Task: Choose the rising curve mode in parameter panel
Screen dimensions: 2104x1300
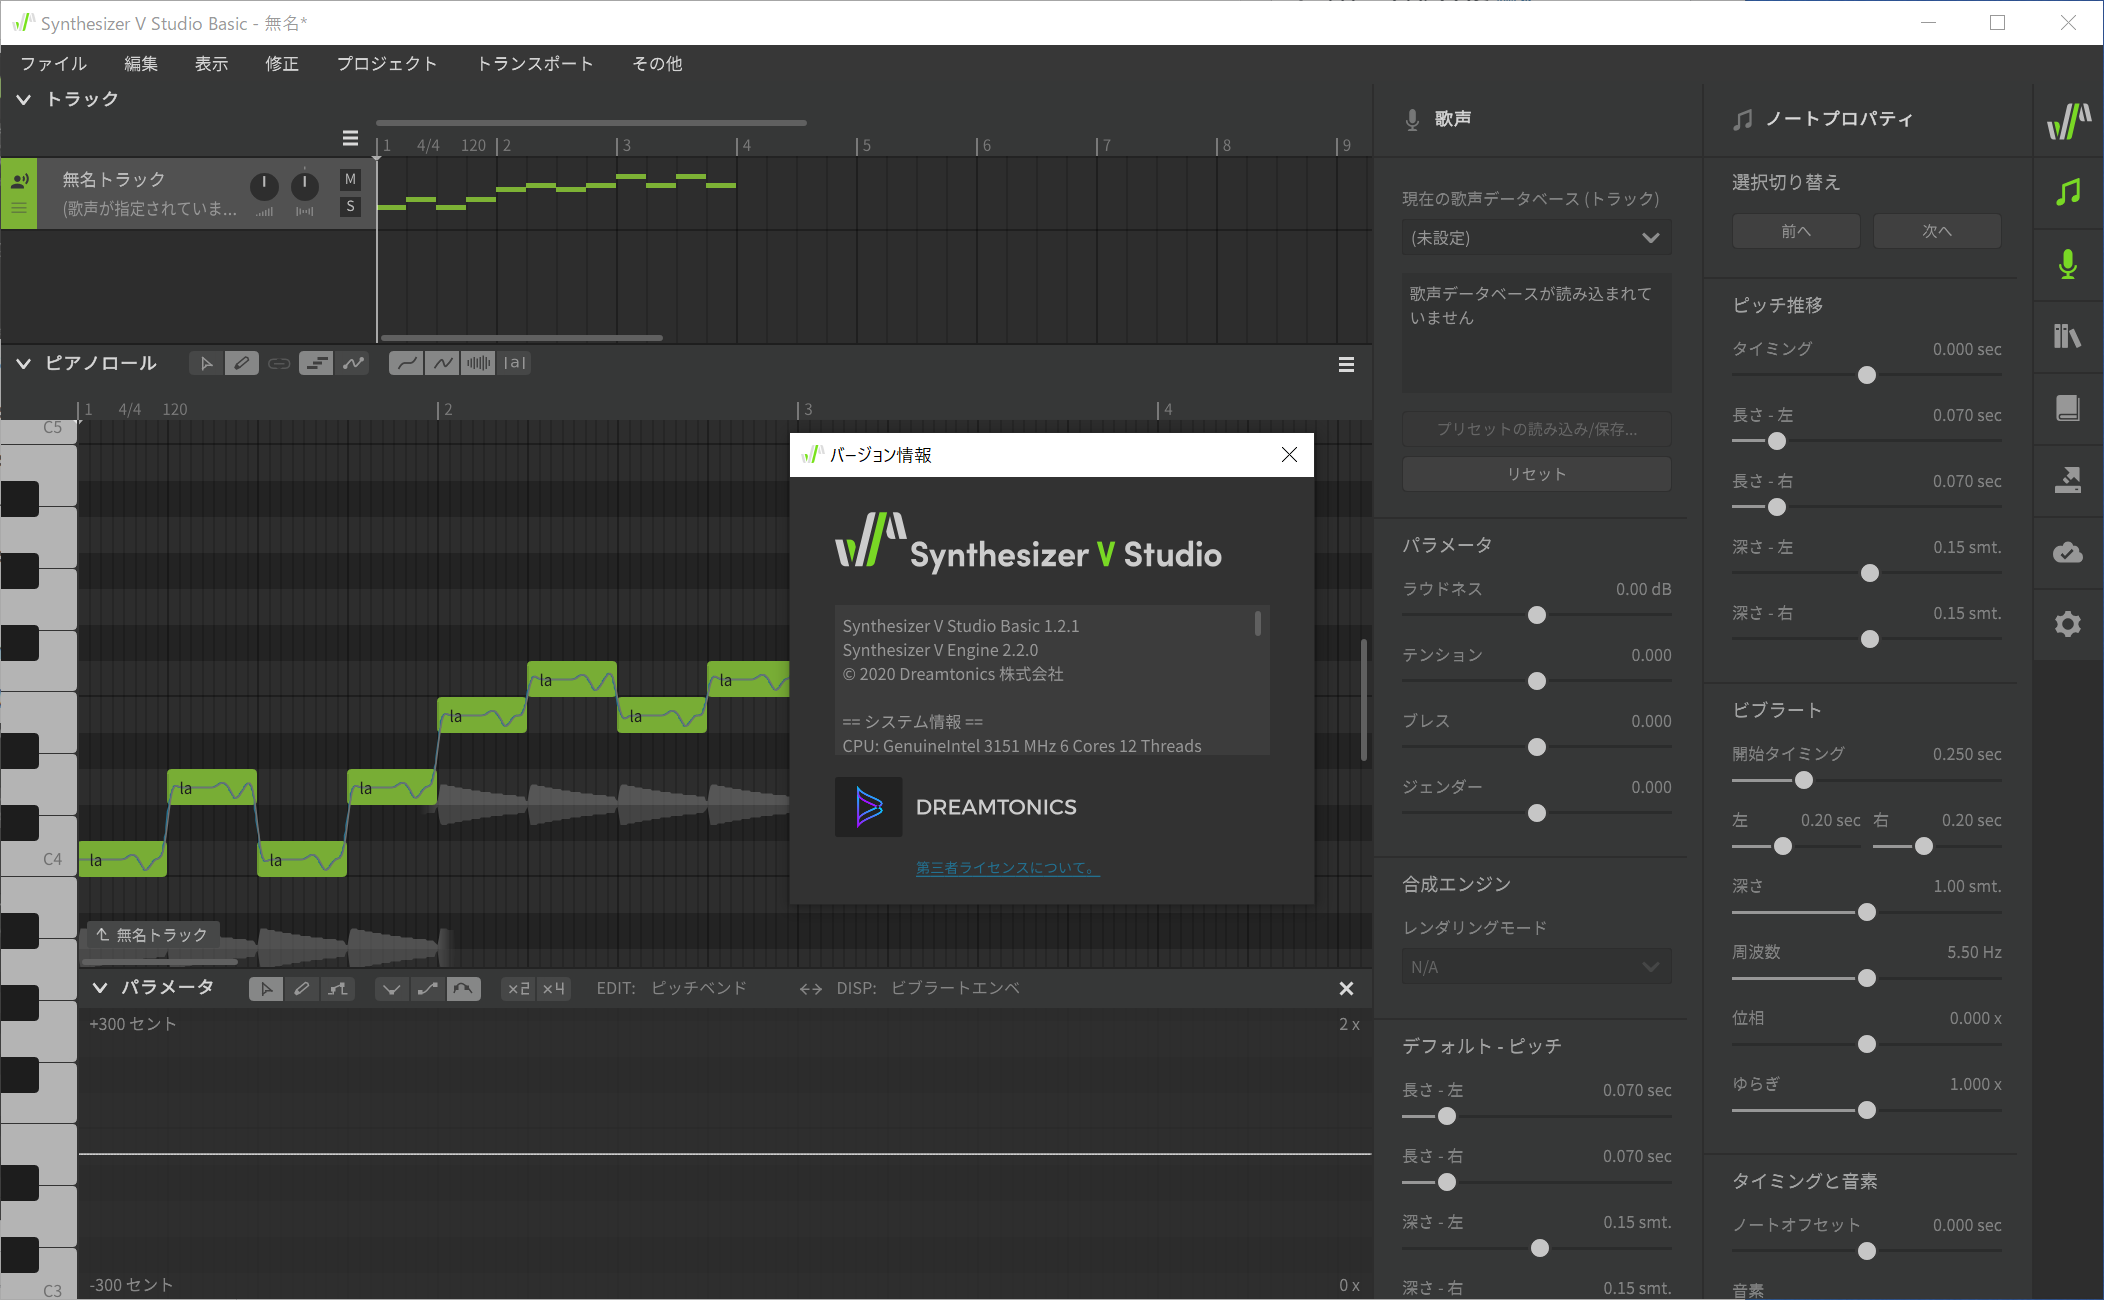Action: [x=427, y=989]
